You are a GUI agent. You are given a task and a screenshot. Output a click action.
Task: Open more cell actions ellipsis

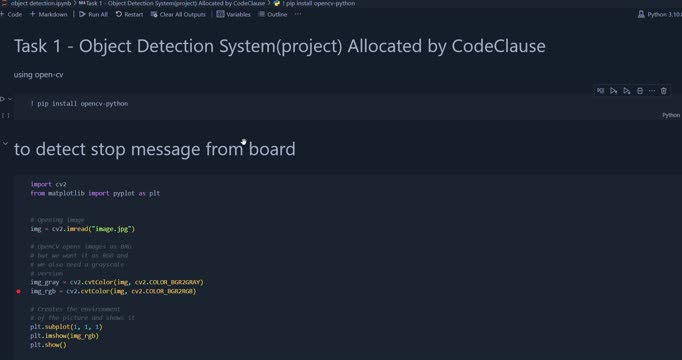click(x=652, y=91)
